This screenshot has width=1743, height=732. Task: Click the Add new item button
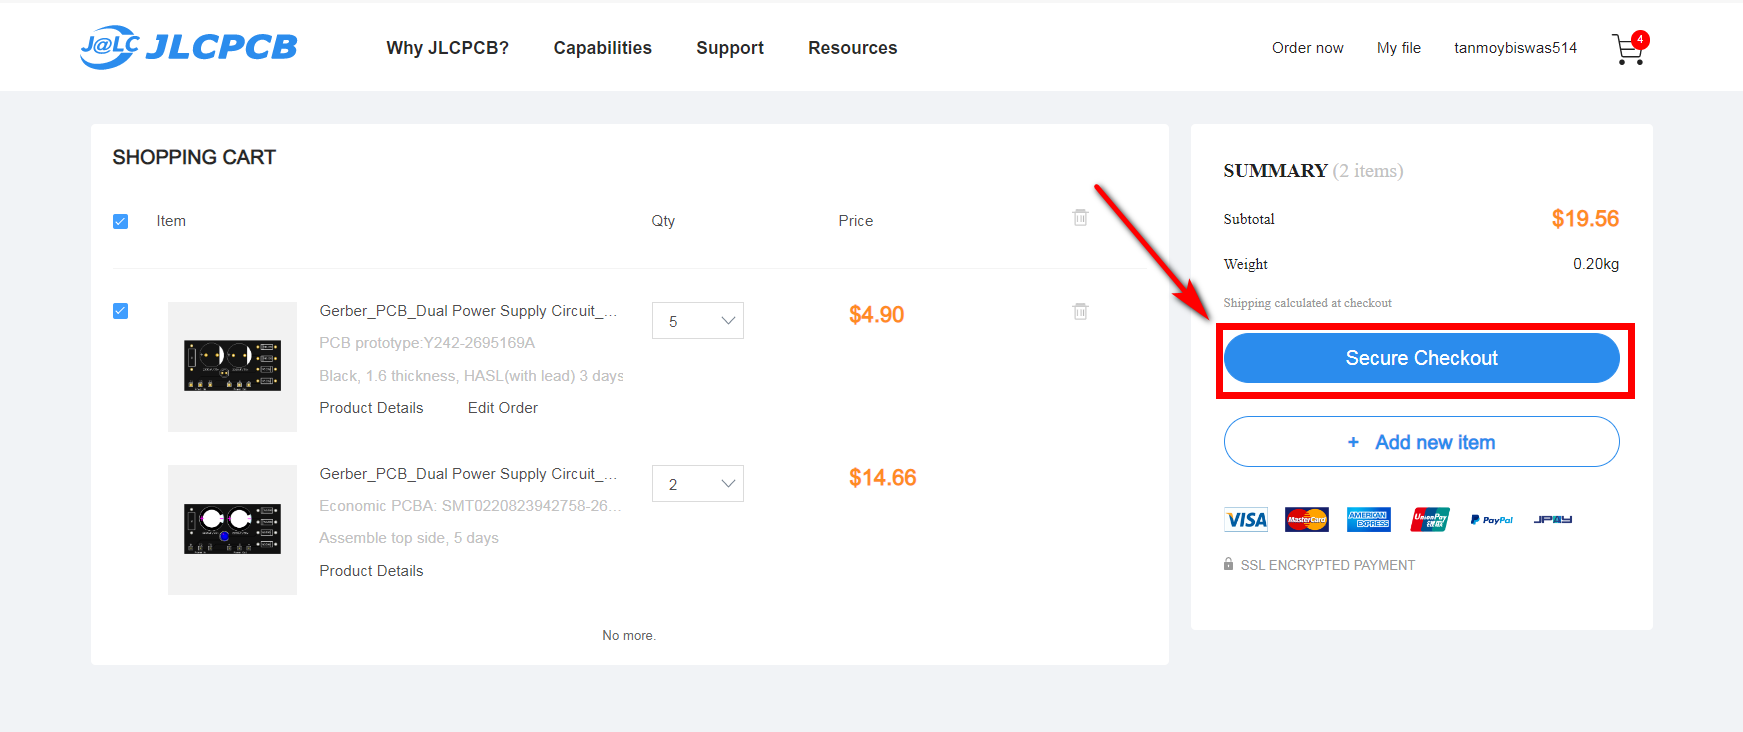point(1421,442)
